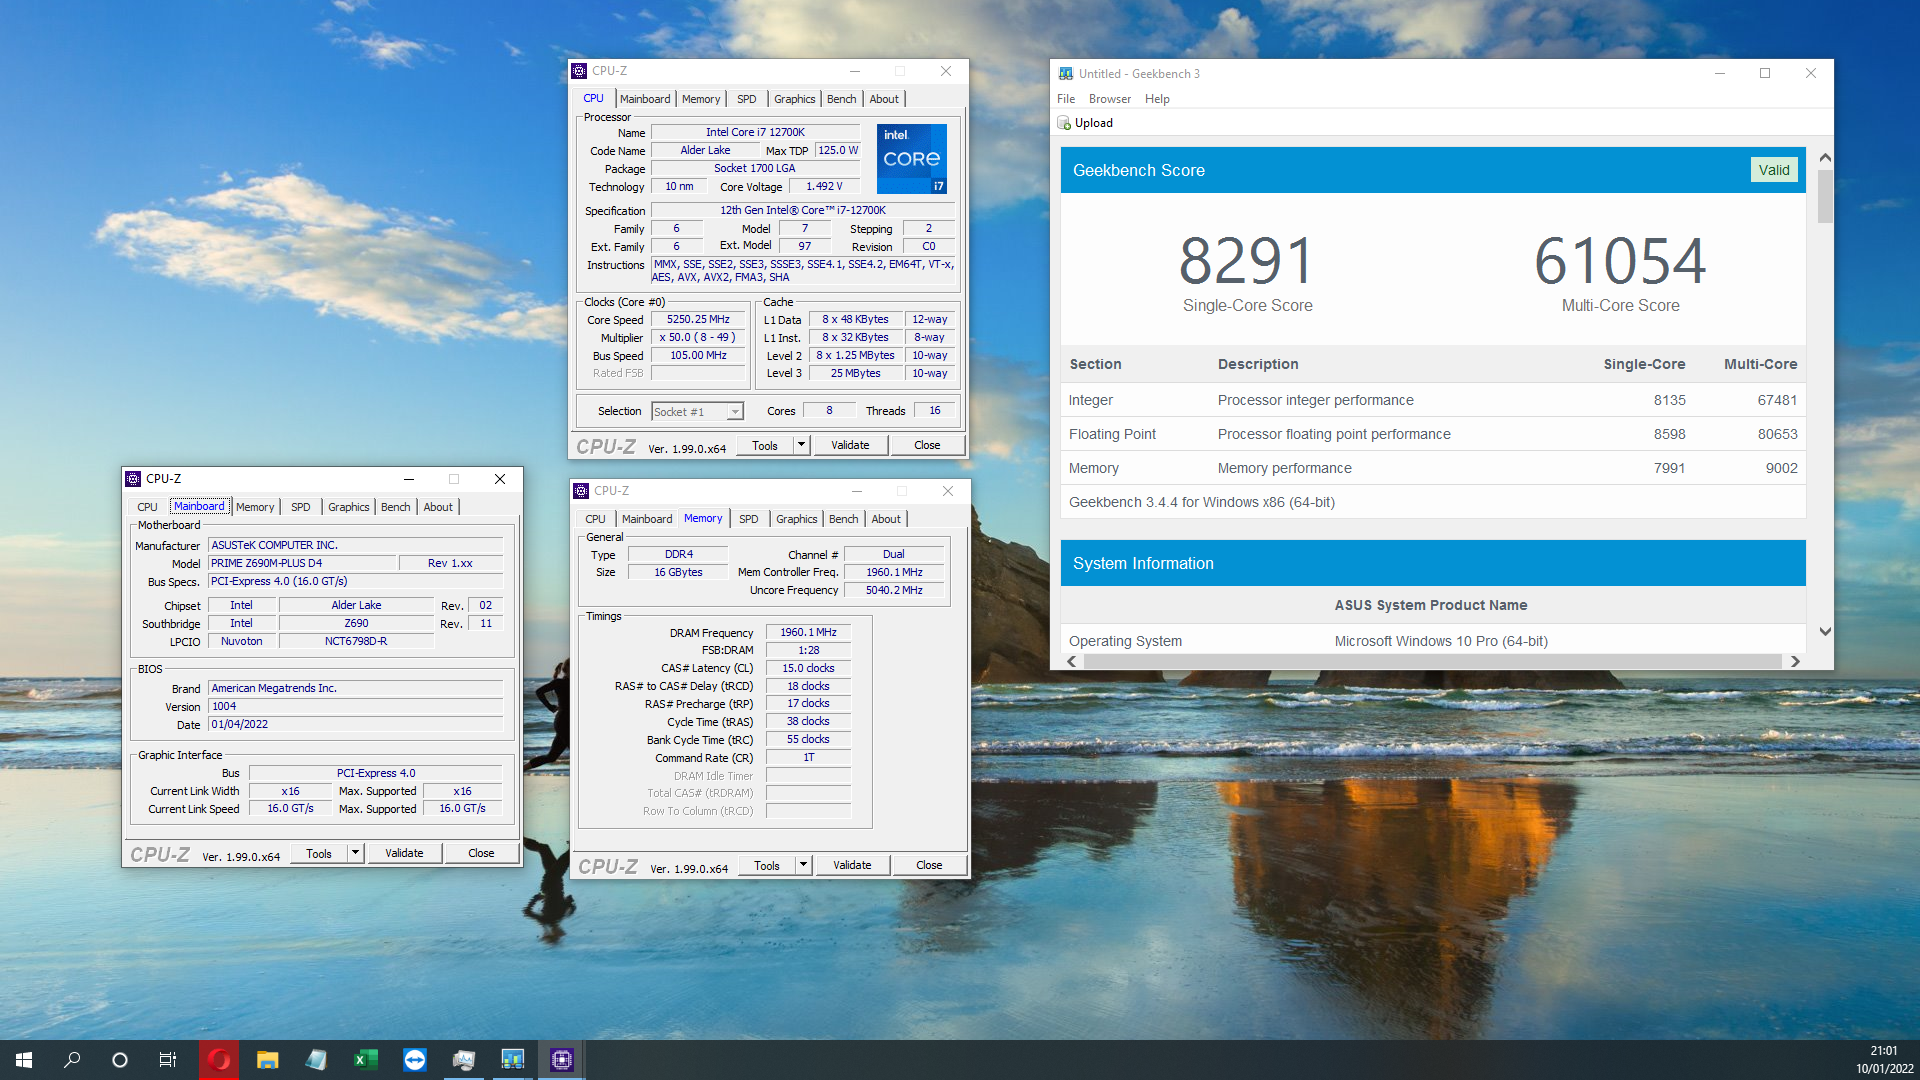This screenshot has height=1080, width=1920.
Task: Switch to Mainboard tab in CPU window
Action: [x=645, y=99]
